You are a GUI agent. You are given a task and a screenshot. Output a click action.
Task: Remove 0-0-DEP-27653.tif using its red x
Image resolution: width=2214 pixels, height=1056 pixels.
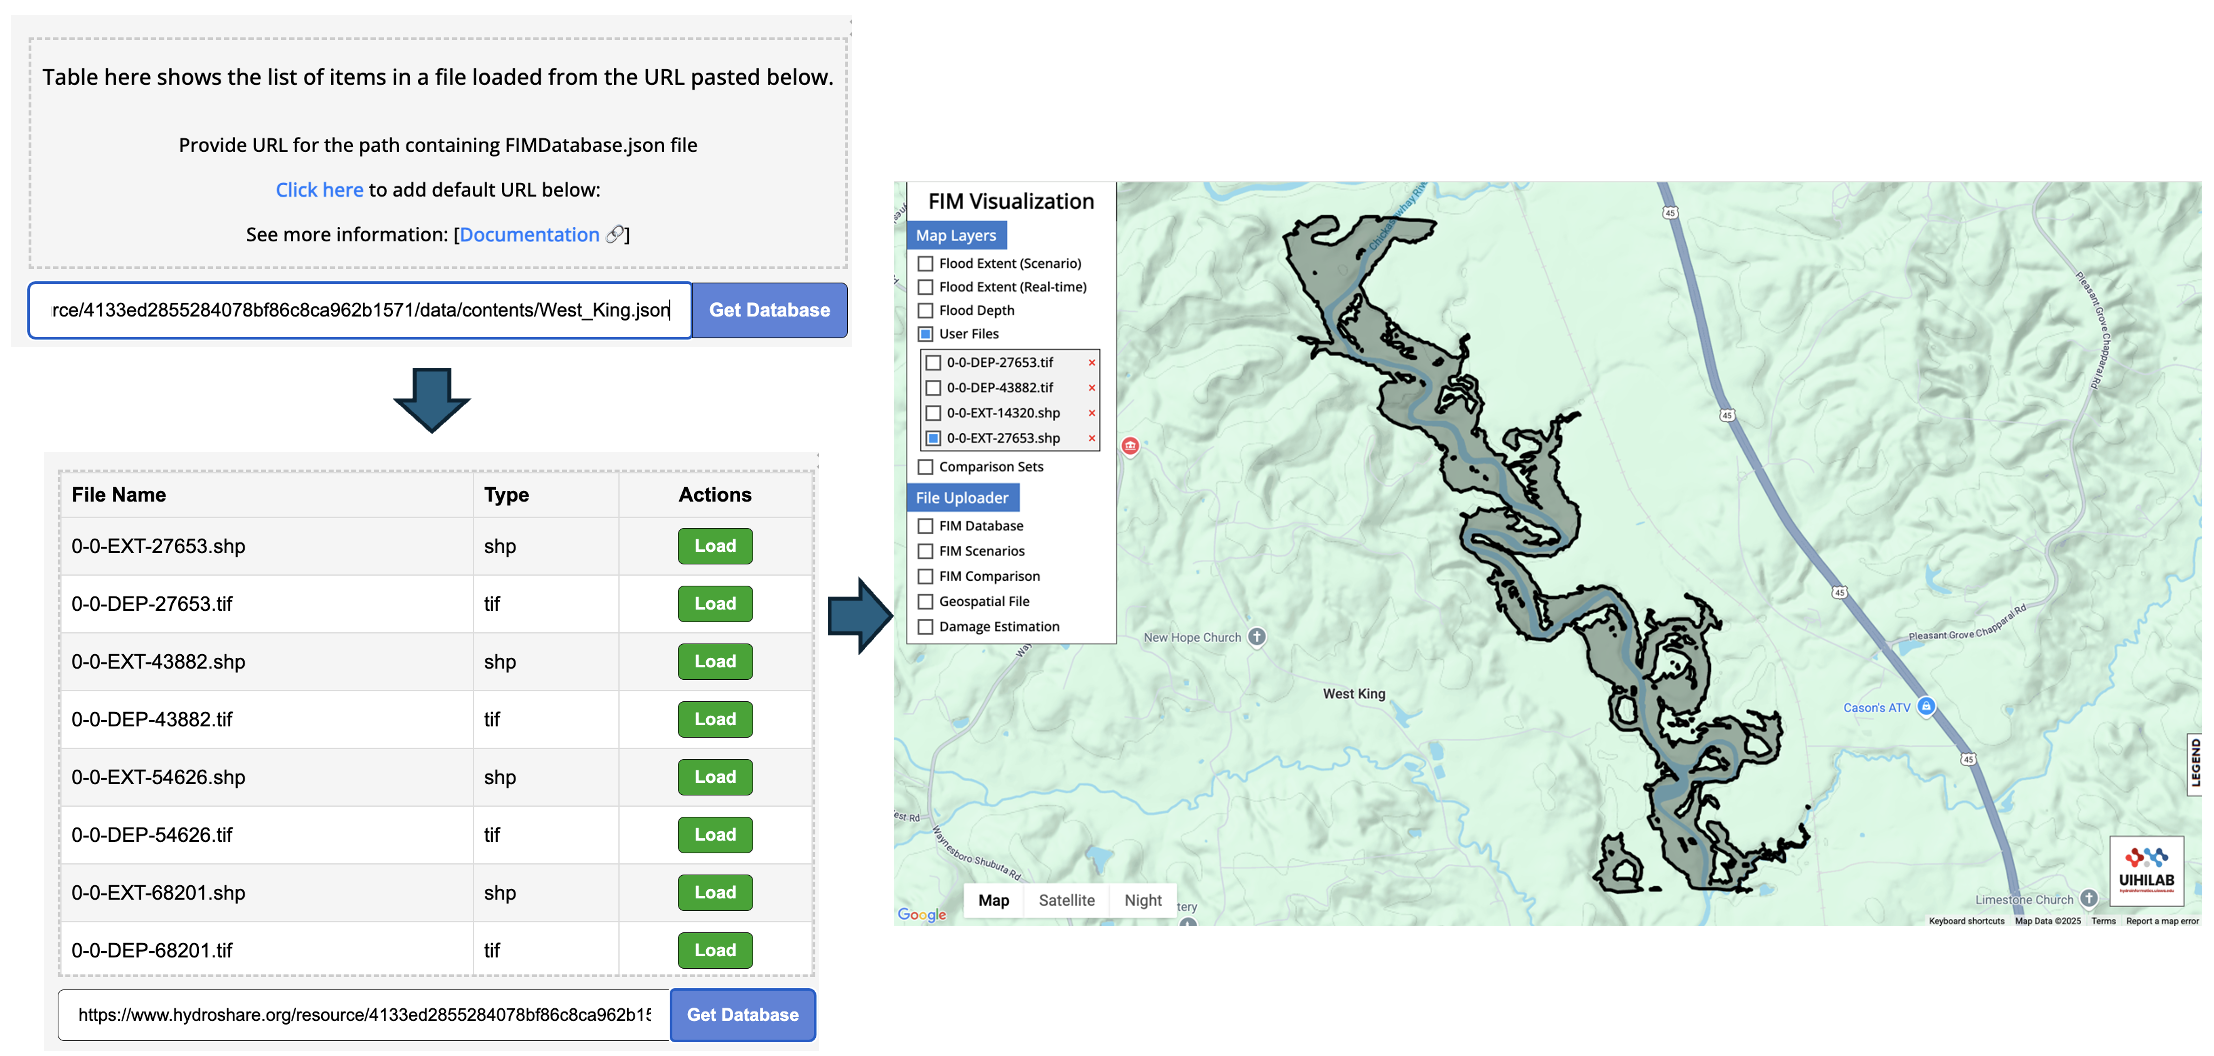[1091, 363]
